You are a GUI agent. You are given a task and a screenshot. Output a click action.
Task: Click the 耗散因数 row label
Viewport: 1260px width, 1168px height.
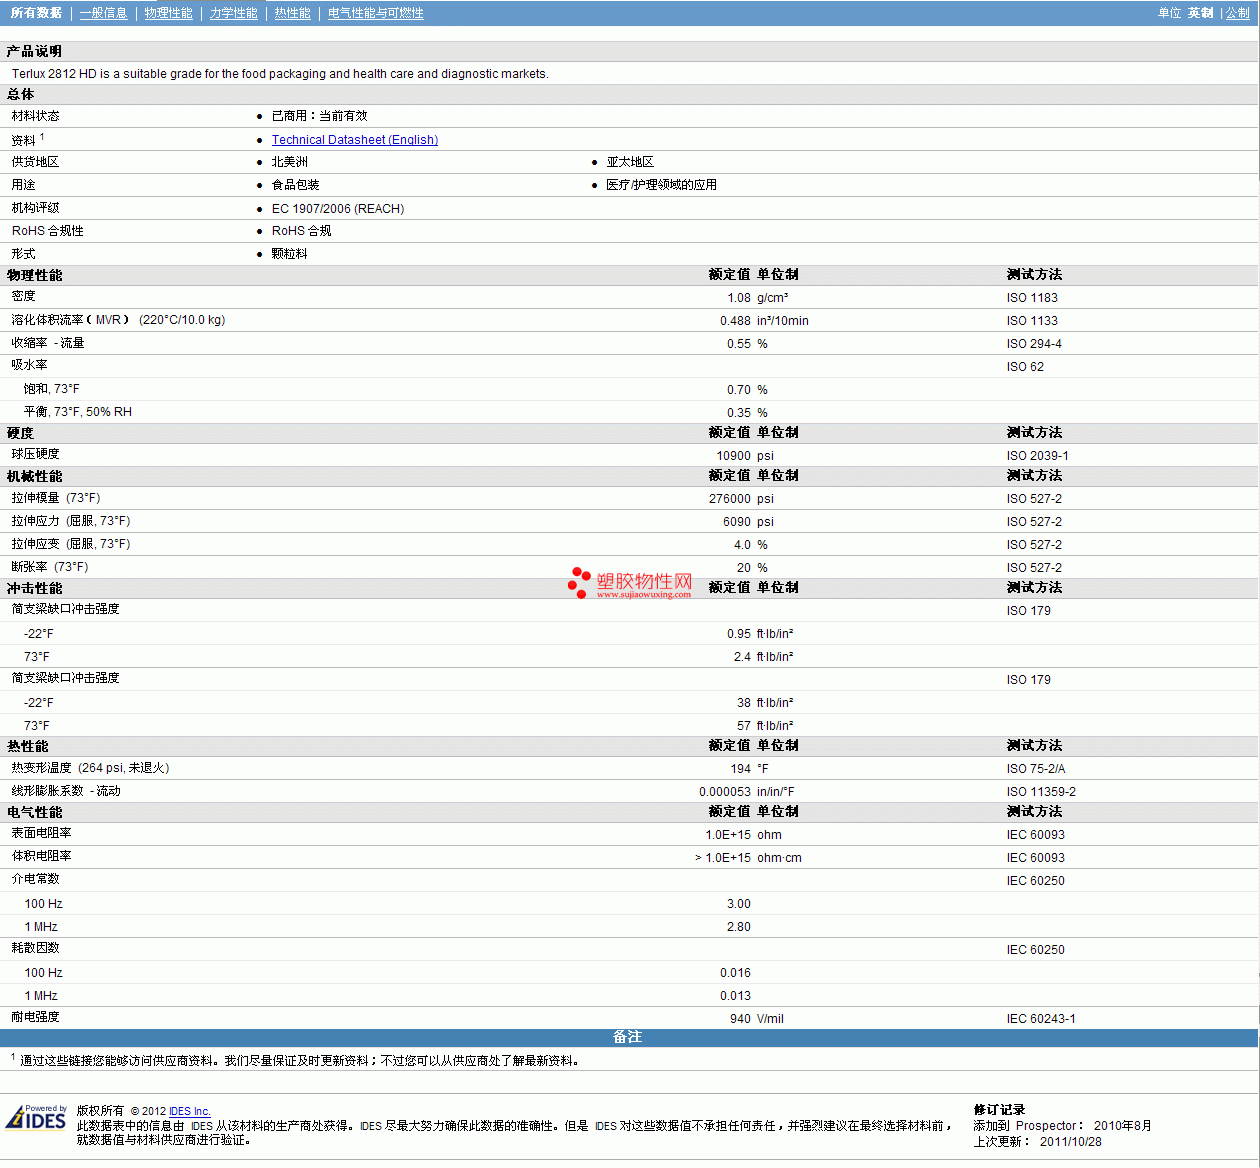point(35,948)
